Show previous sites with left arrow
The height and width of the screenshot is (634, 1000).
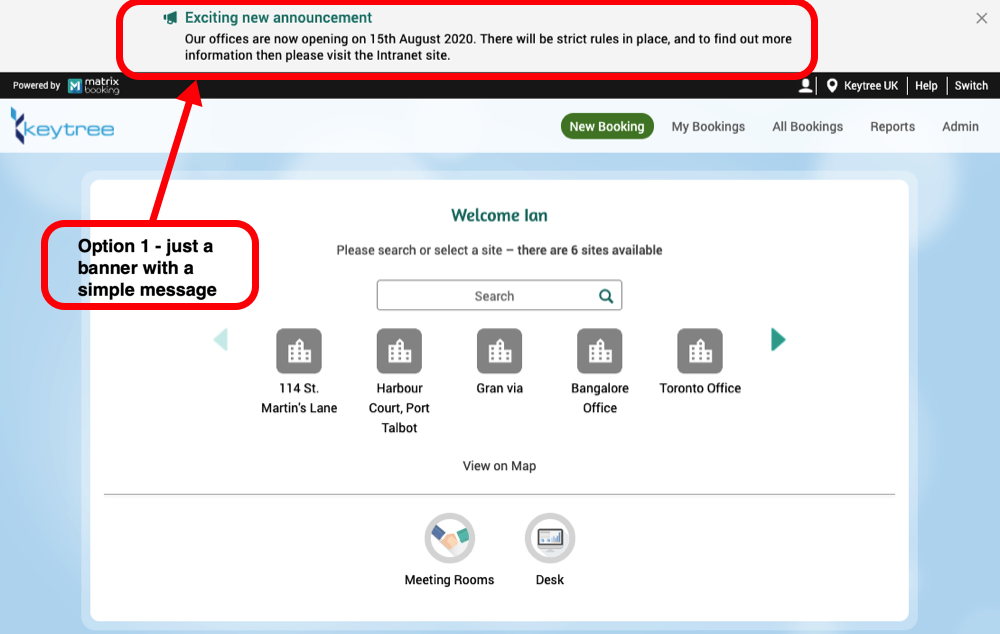221,340
